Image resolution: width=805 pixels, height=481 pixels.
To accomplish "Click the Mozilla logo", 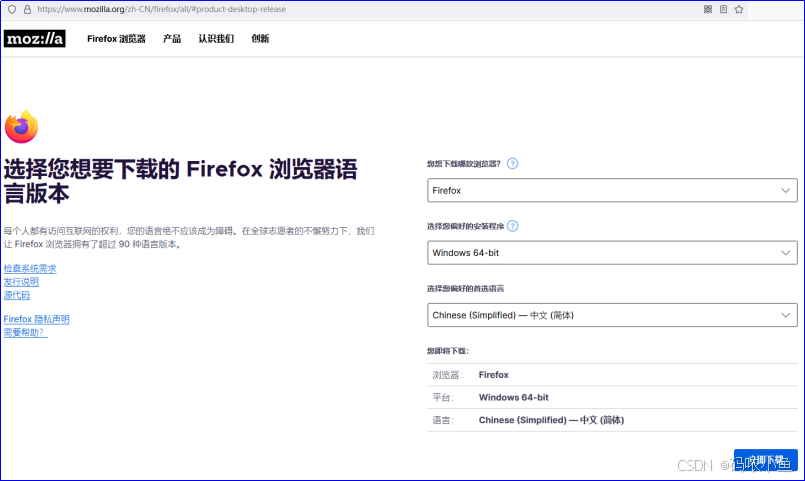I will pyautogui.click(x=34, y=39).
